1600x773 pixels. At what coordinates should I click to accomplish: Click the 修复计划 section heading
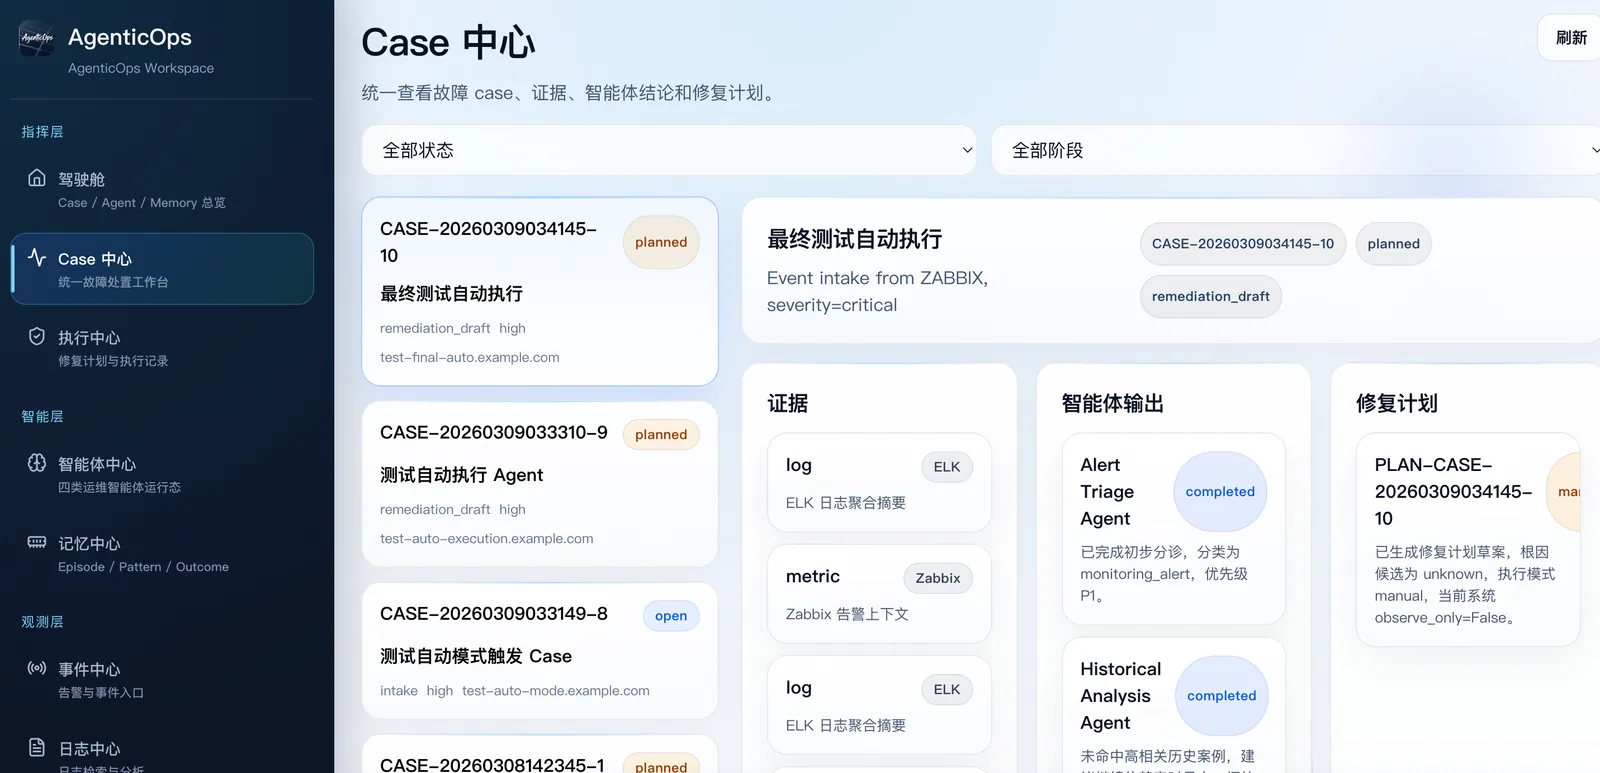(1397, 403)
